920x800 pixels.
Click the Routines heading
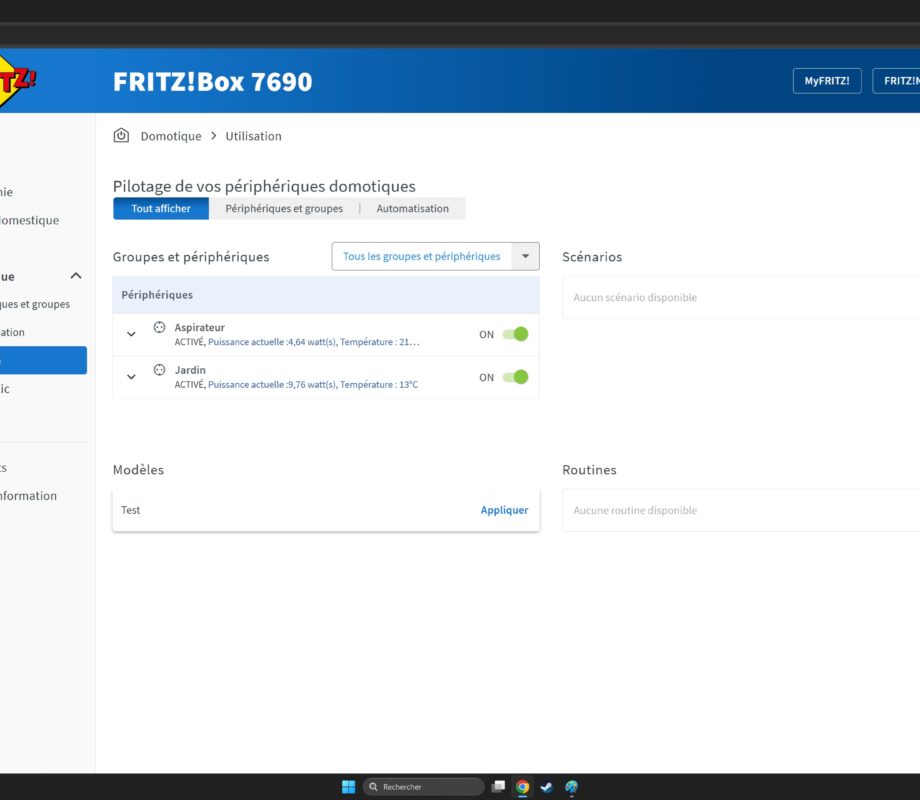(x=589, y=470)
